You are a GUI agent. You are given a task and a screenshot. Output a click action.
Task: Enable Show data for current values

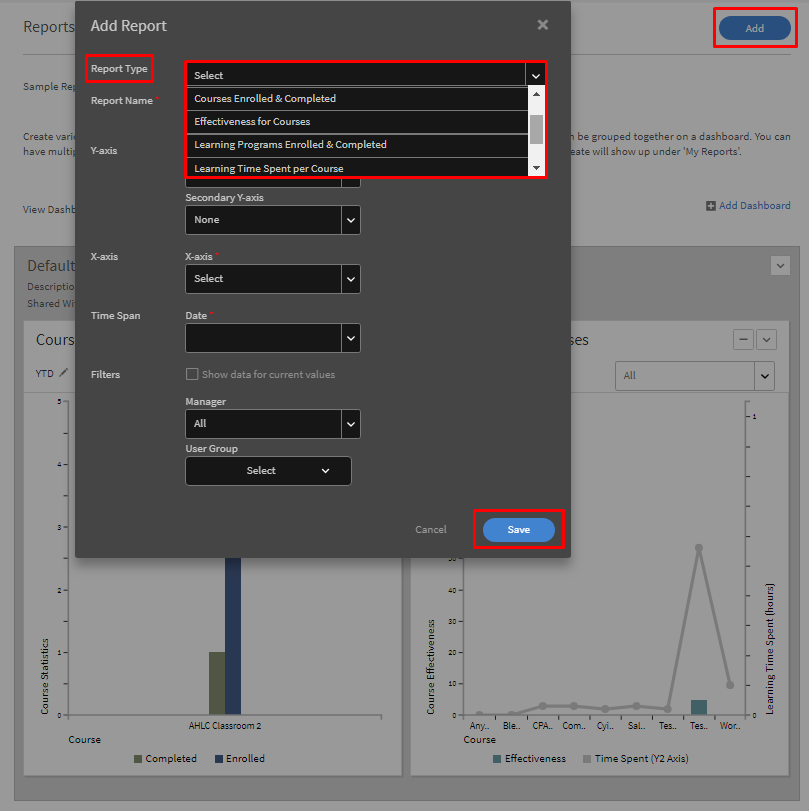(192, 375)
